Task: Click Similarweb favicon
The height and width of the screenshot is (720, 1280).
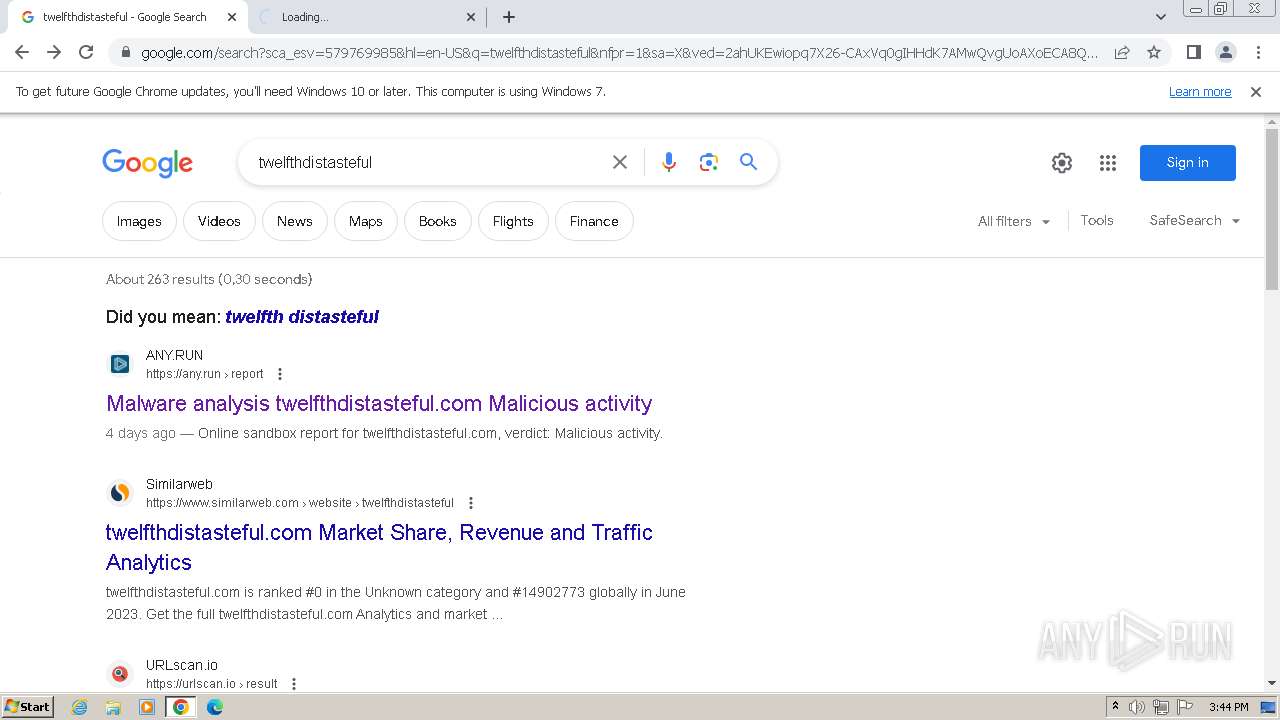Action: point(120,493)
